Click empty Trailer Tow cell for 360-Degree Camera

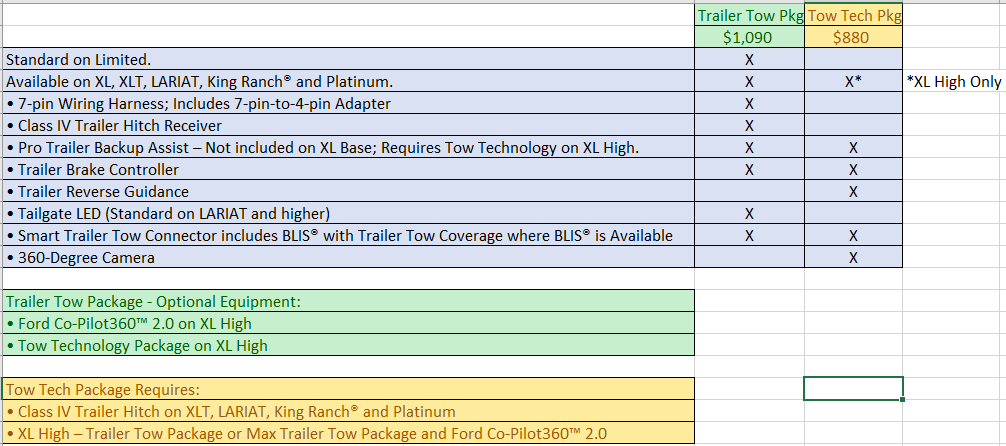pos(749,257)
